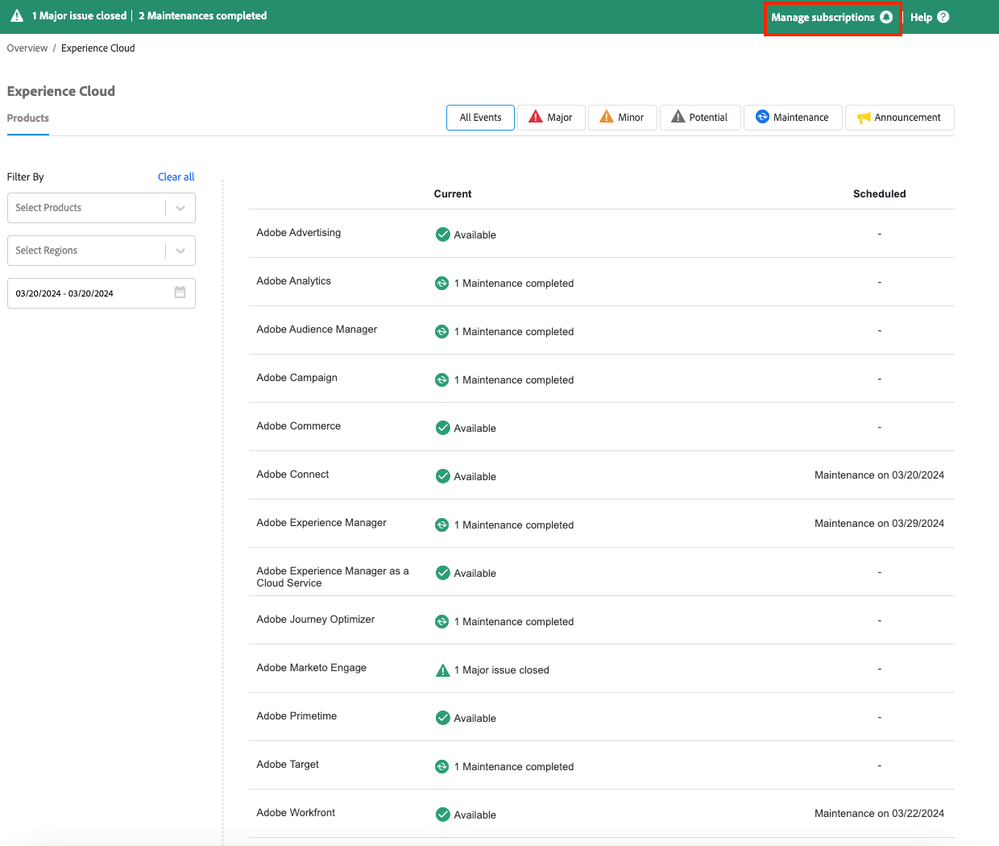The height and width of the screenshot is (846, 999).
Task: Open the Adobe Audience Manager product
Action: (317, 329)
